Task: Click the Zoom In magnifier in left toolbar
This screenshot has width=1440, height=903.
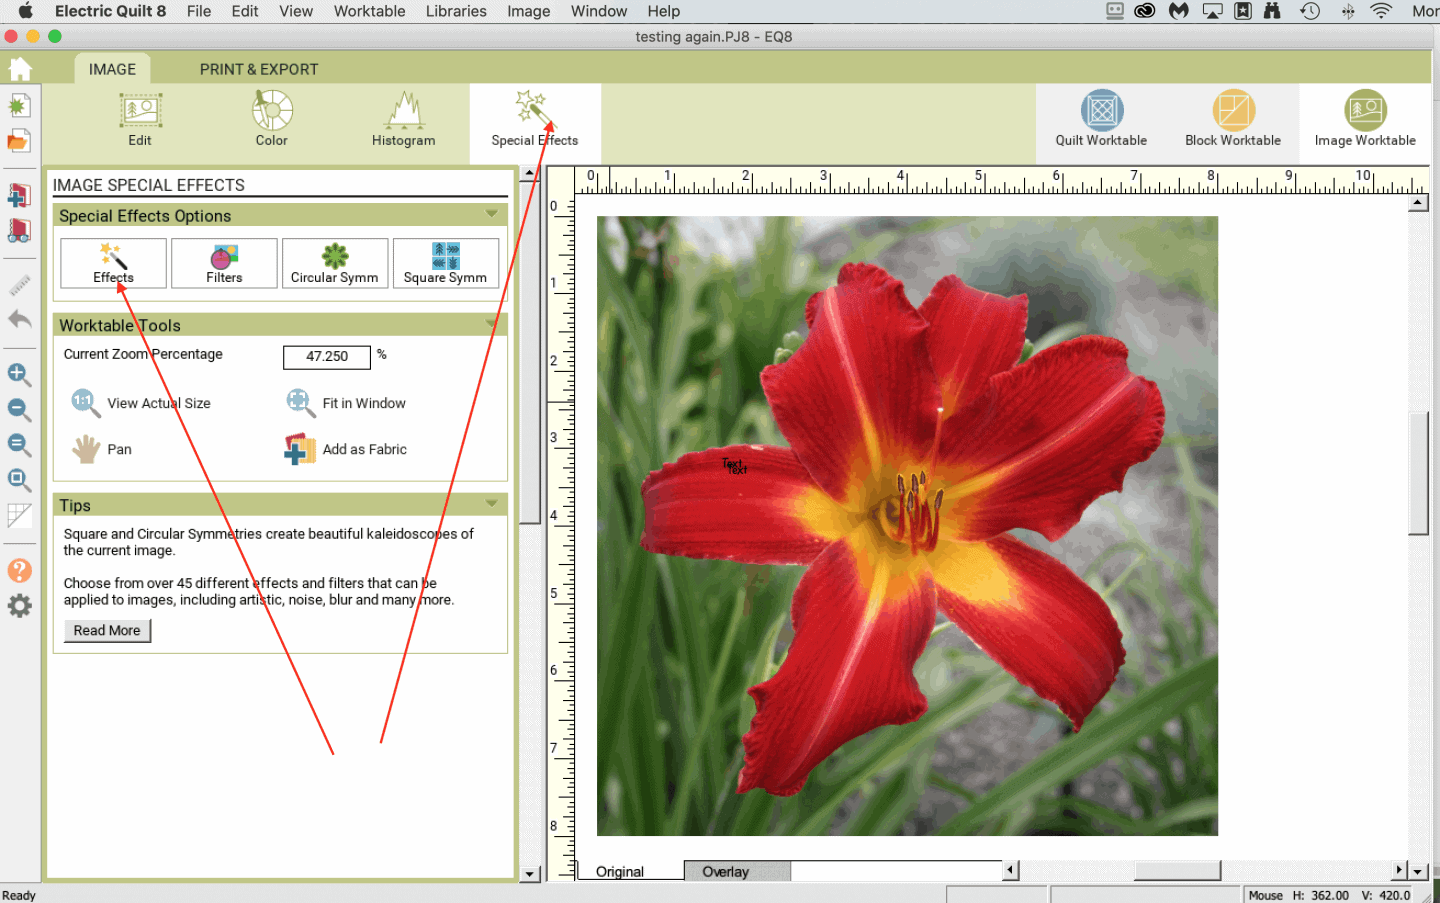Action: coord(19,375)
